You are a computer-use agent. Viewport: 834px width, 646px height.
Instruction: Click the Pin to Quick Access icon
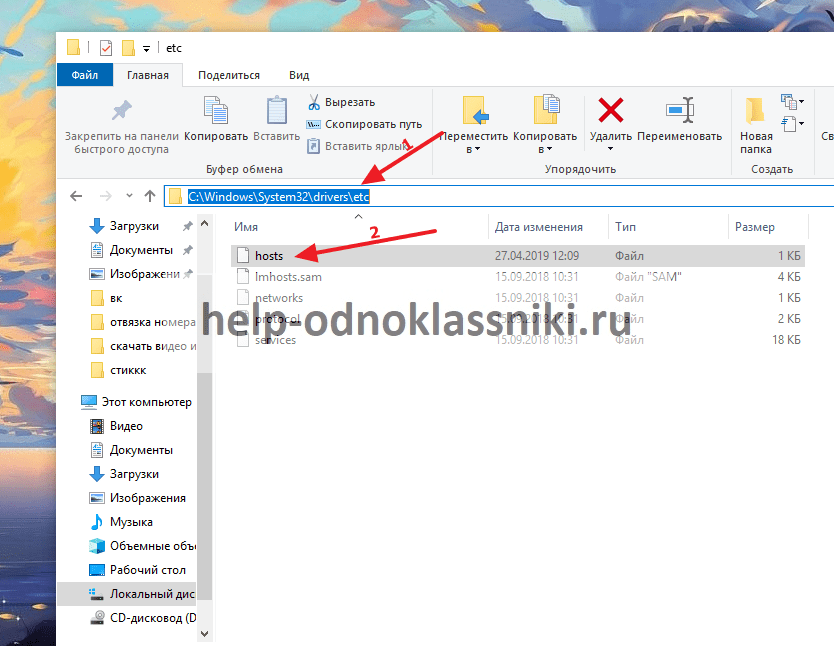point(122,110)
